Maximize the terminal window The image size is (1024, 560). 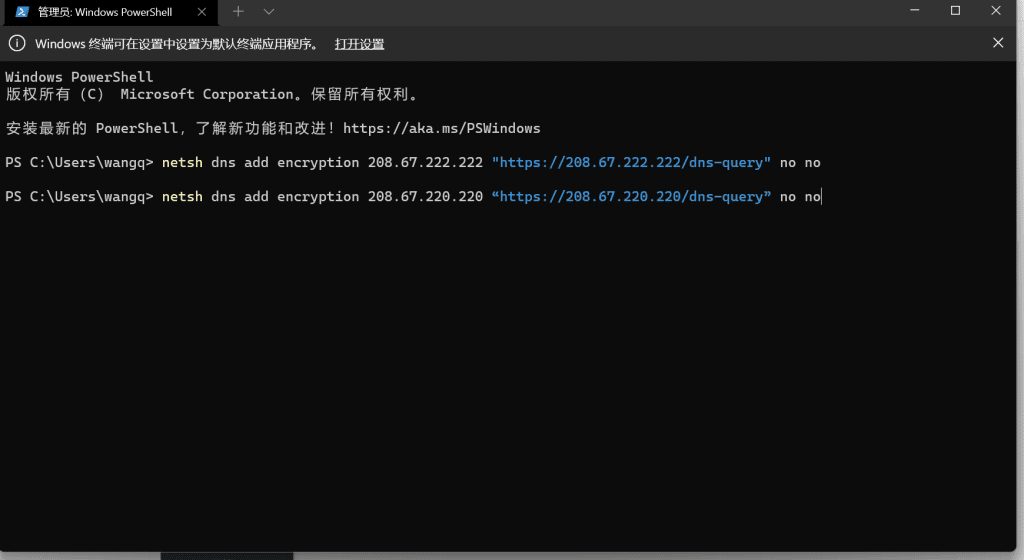coord(955,11)
